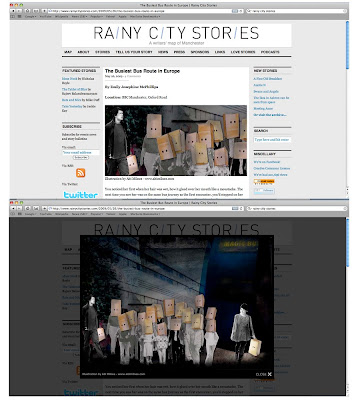This screenshot has width=360, height=400.
Task: Open the orange RSS feed icon
Action: pyautogui.click(x=81, y=173)
